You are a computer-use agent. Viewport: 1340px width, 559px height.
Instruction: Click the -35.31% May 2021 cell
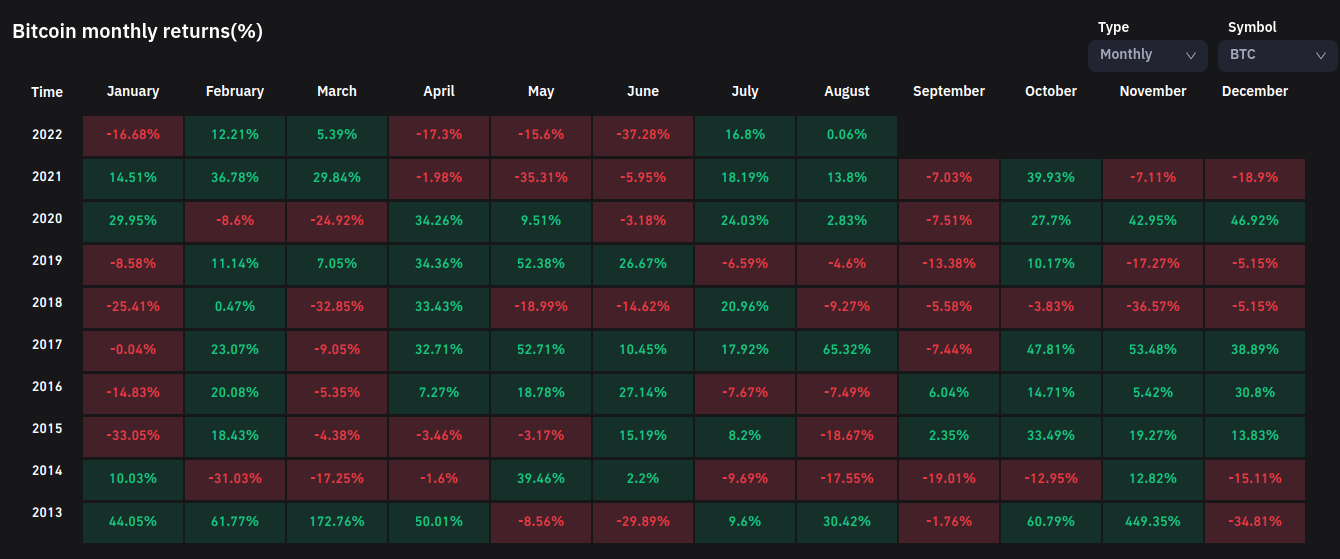pyautogui.click(x=541, y=178)
